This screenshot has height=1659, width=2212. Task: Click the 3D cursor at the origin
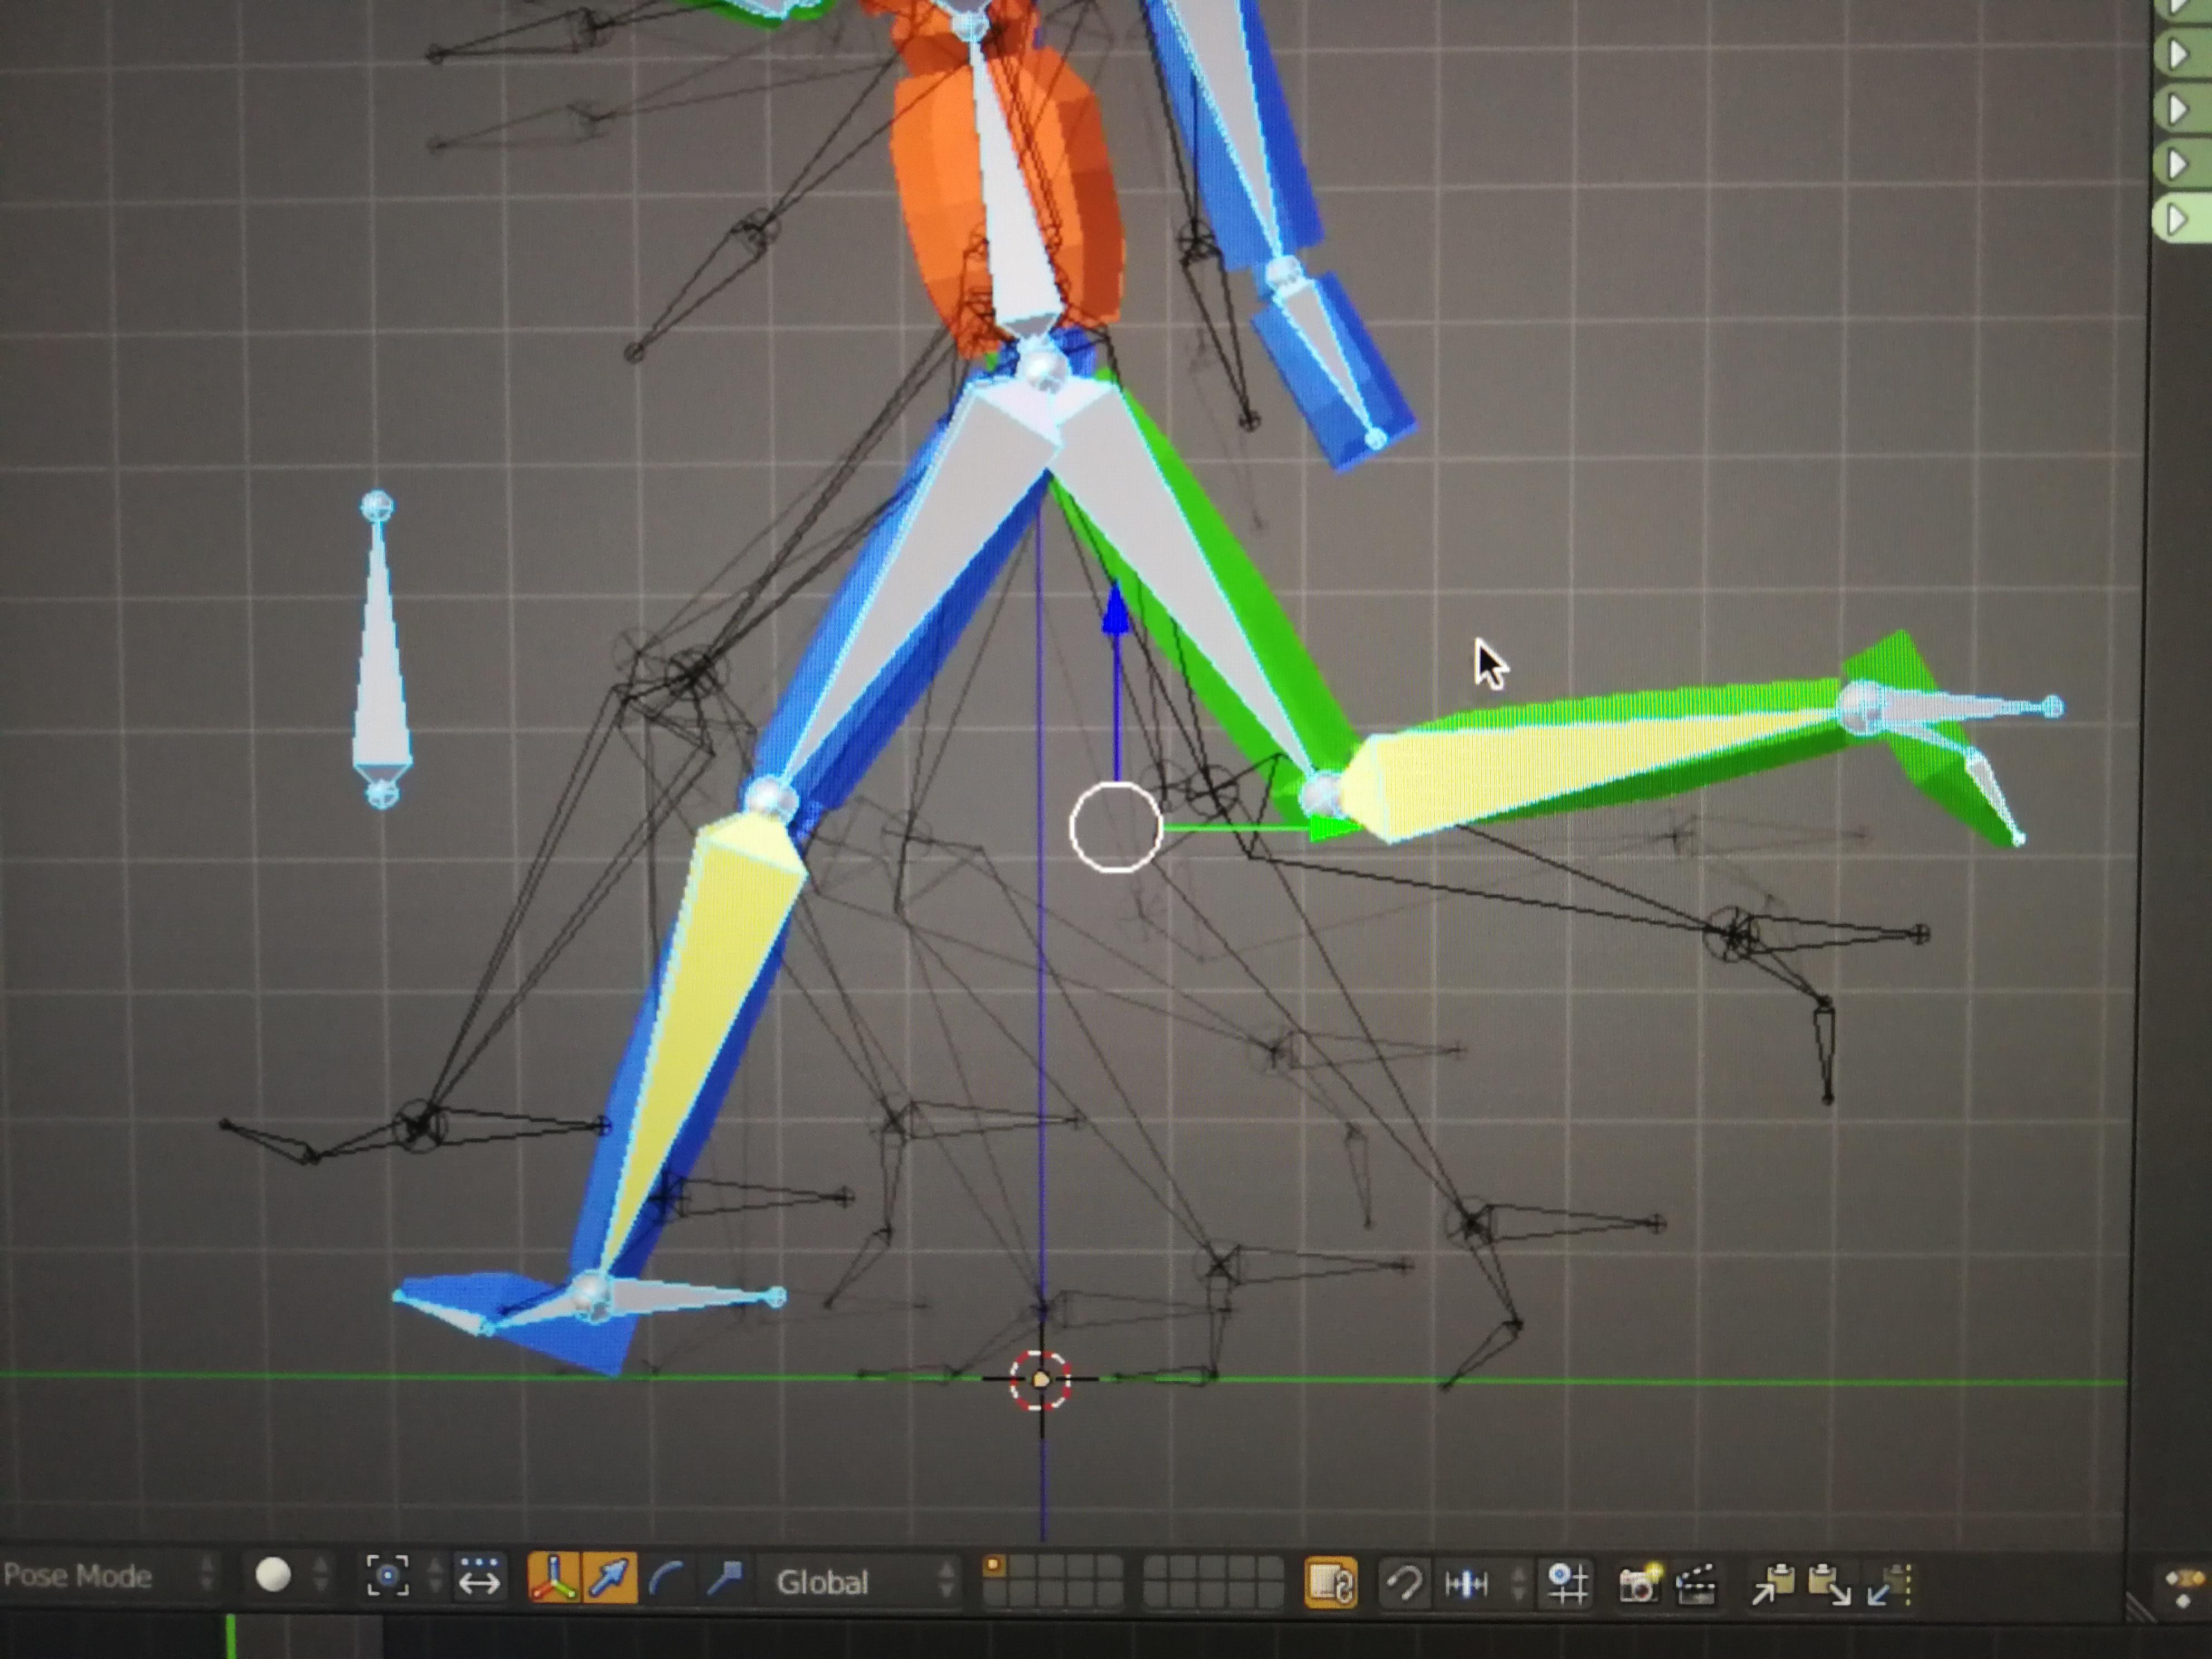pos(1040,1380)
